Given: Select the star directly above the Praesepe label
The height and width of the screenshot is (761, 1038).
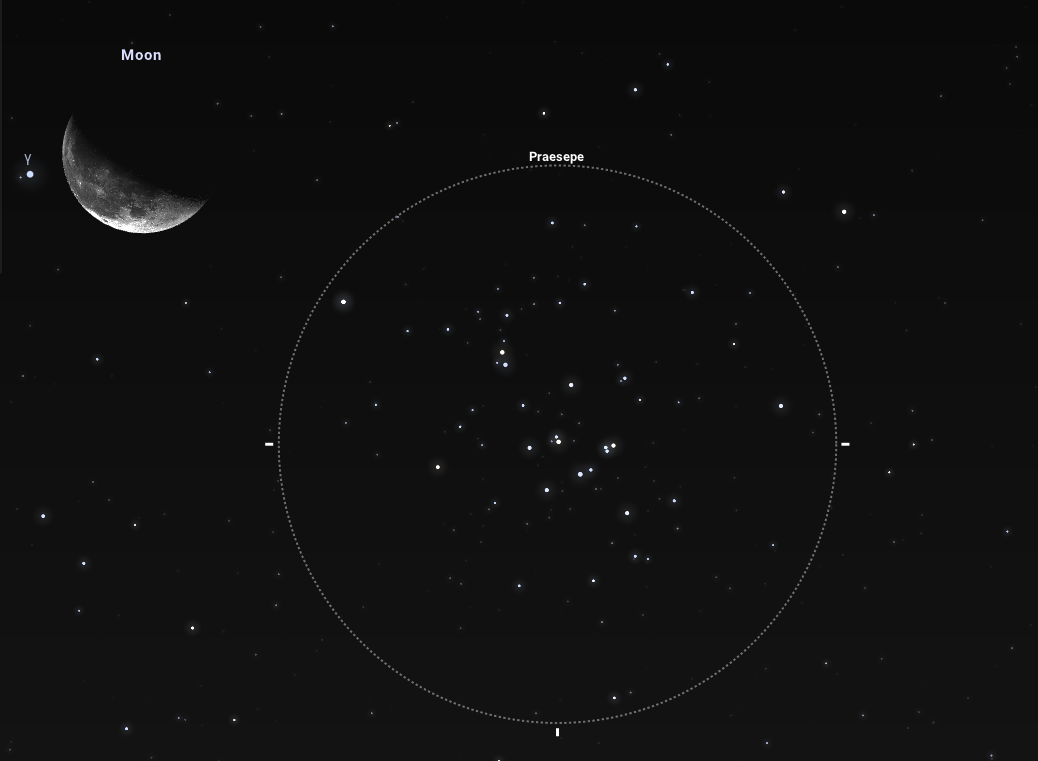Looking at the screenshot, I should click(x=544, y=113).
